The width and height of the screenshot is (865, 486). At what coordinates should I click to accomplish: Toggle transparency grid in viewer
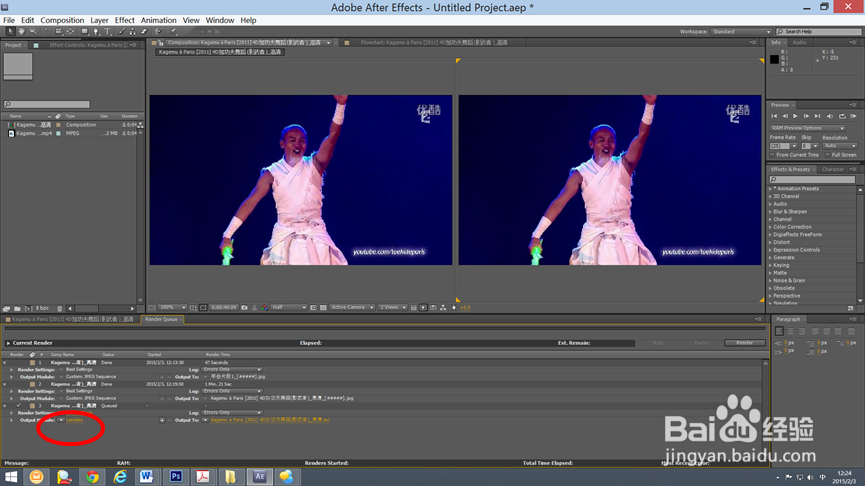[323, 307]
